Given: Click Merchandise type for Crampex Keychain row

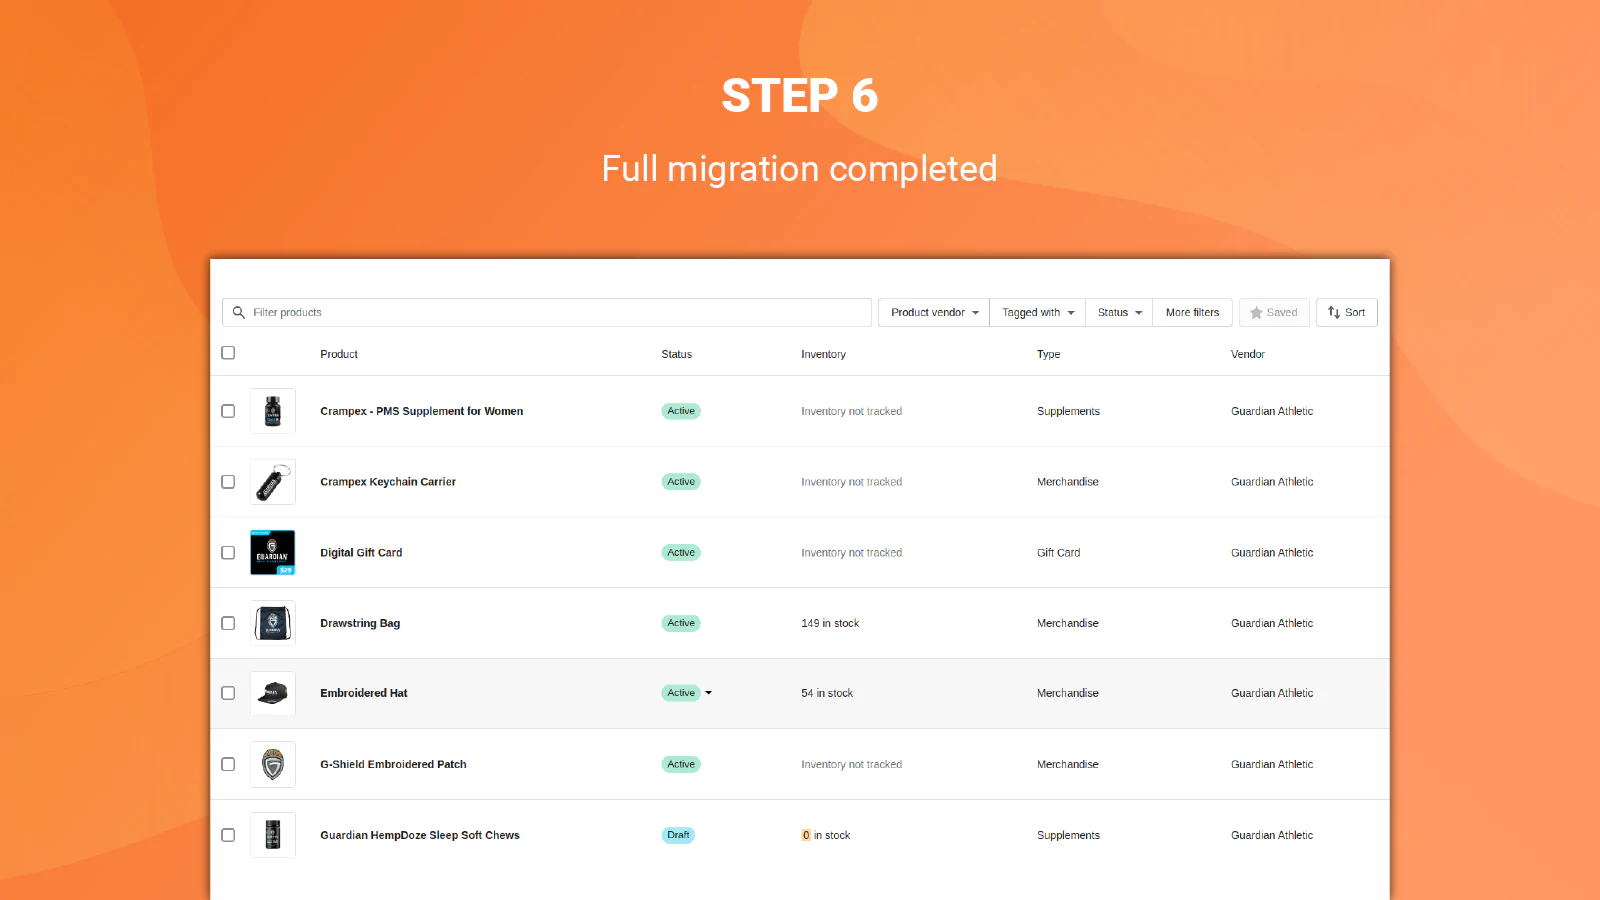Looking at the screenshot, I should [1068, 482].
